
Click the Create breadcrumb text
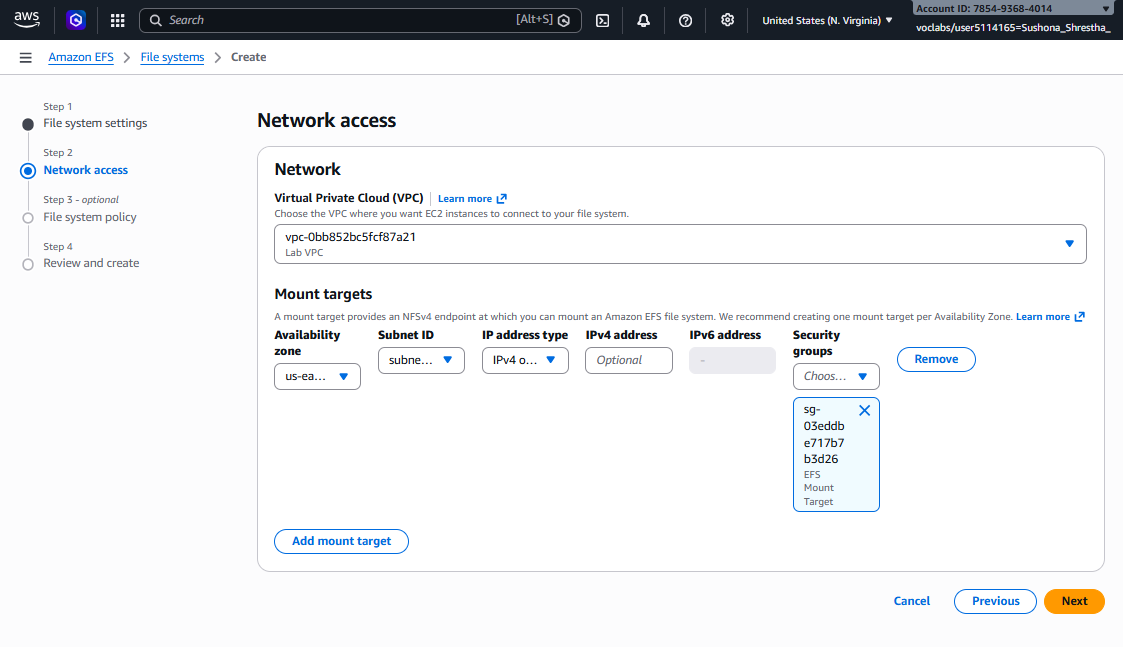point(249,57)
